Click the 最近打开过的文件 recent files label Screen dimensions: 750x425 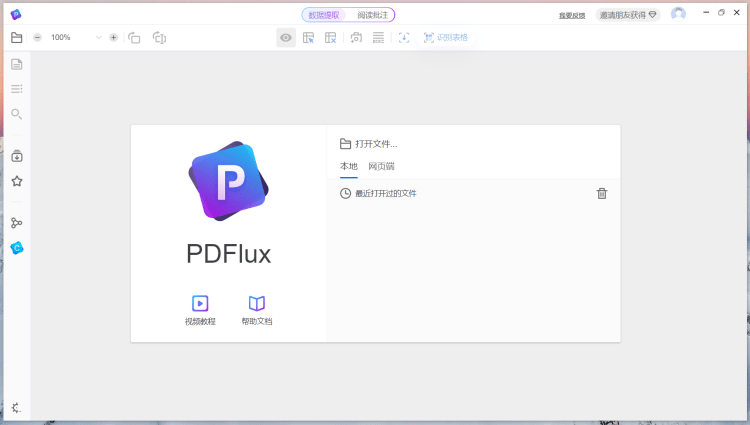[x=386, y=193]
